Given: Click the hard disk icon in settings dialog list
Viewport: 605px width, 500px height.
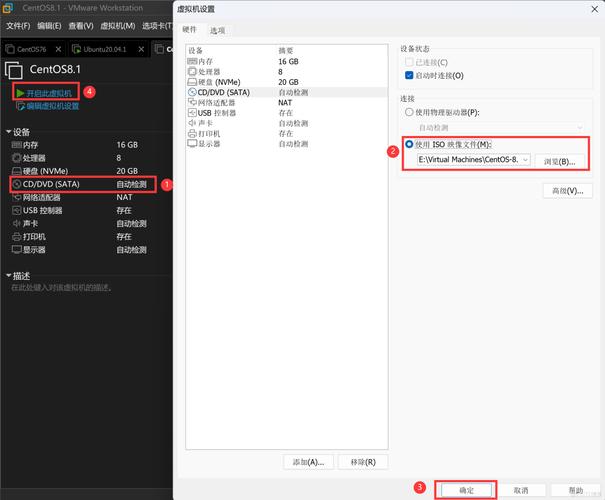Looking at the screenshot, I should click(192, 82).
